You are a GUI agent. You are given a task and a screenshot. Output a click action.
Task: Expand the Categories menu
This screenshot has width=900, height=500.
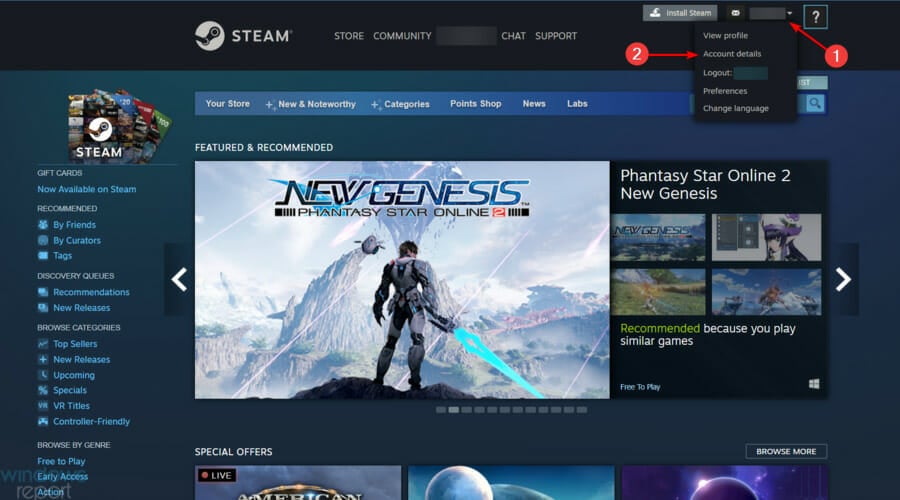point(400,104)
